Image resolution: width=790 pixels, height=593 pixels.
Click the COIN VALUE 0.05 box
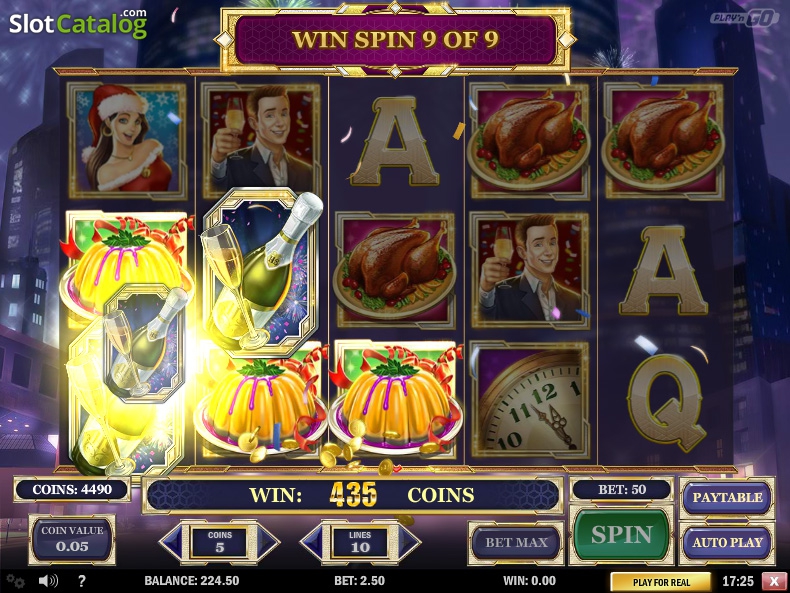(72, 539)
